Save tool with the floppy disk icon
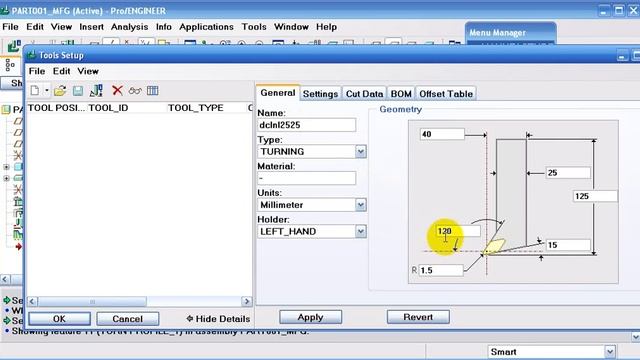 coord(78,91)
